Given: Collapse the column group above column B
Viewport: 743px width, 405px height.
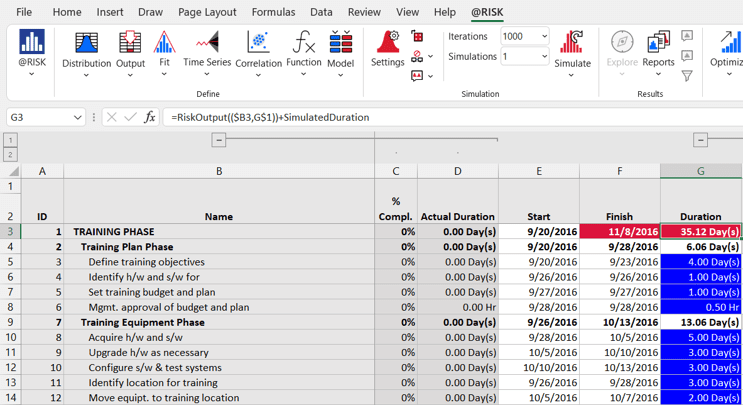Looking at the screenshot, I should [218, 140].
